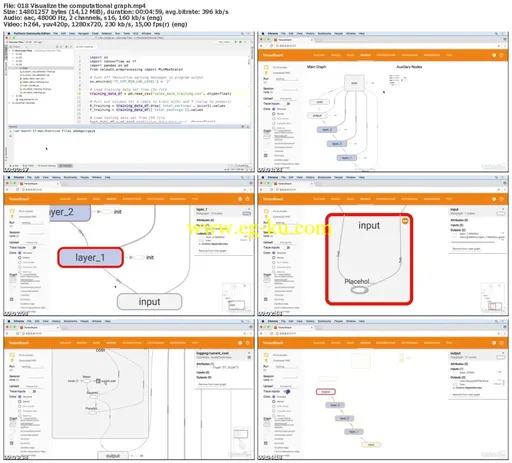Select Device radio in layer_1 zoomed frame
This screenshot has height=463, width=512.
tap(20, 258)
